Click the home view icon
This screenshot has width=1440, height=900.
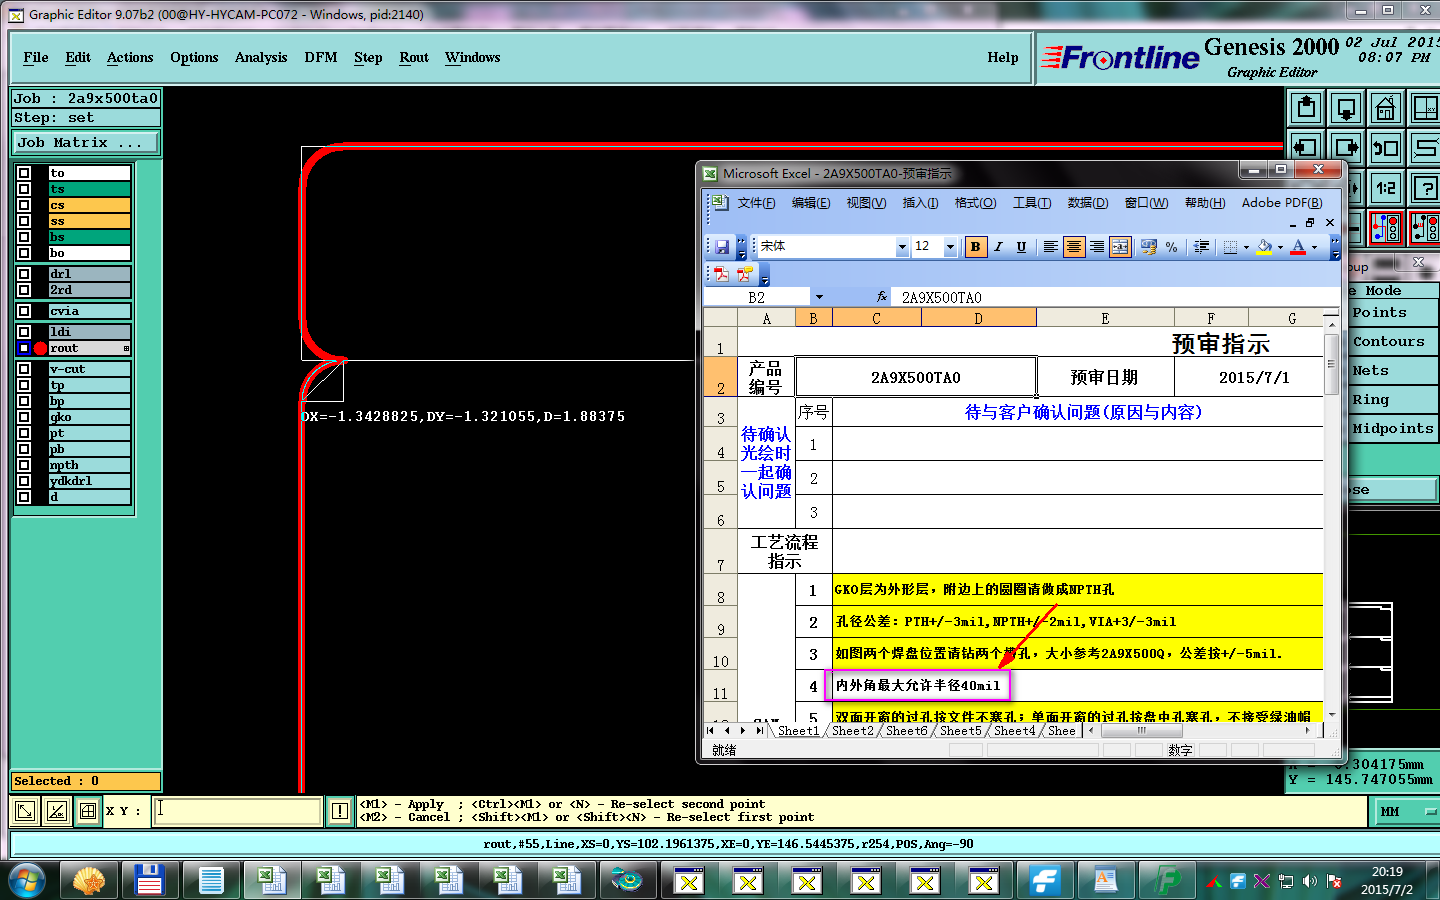[x=1386, y=107]
